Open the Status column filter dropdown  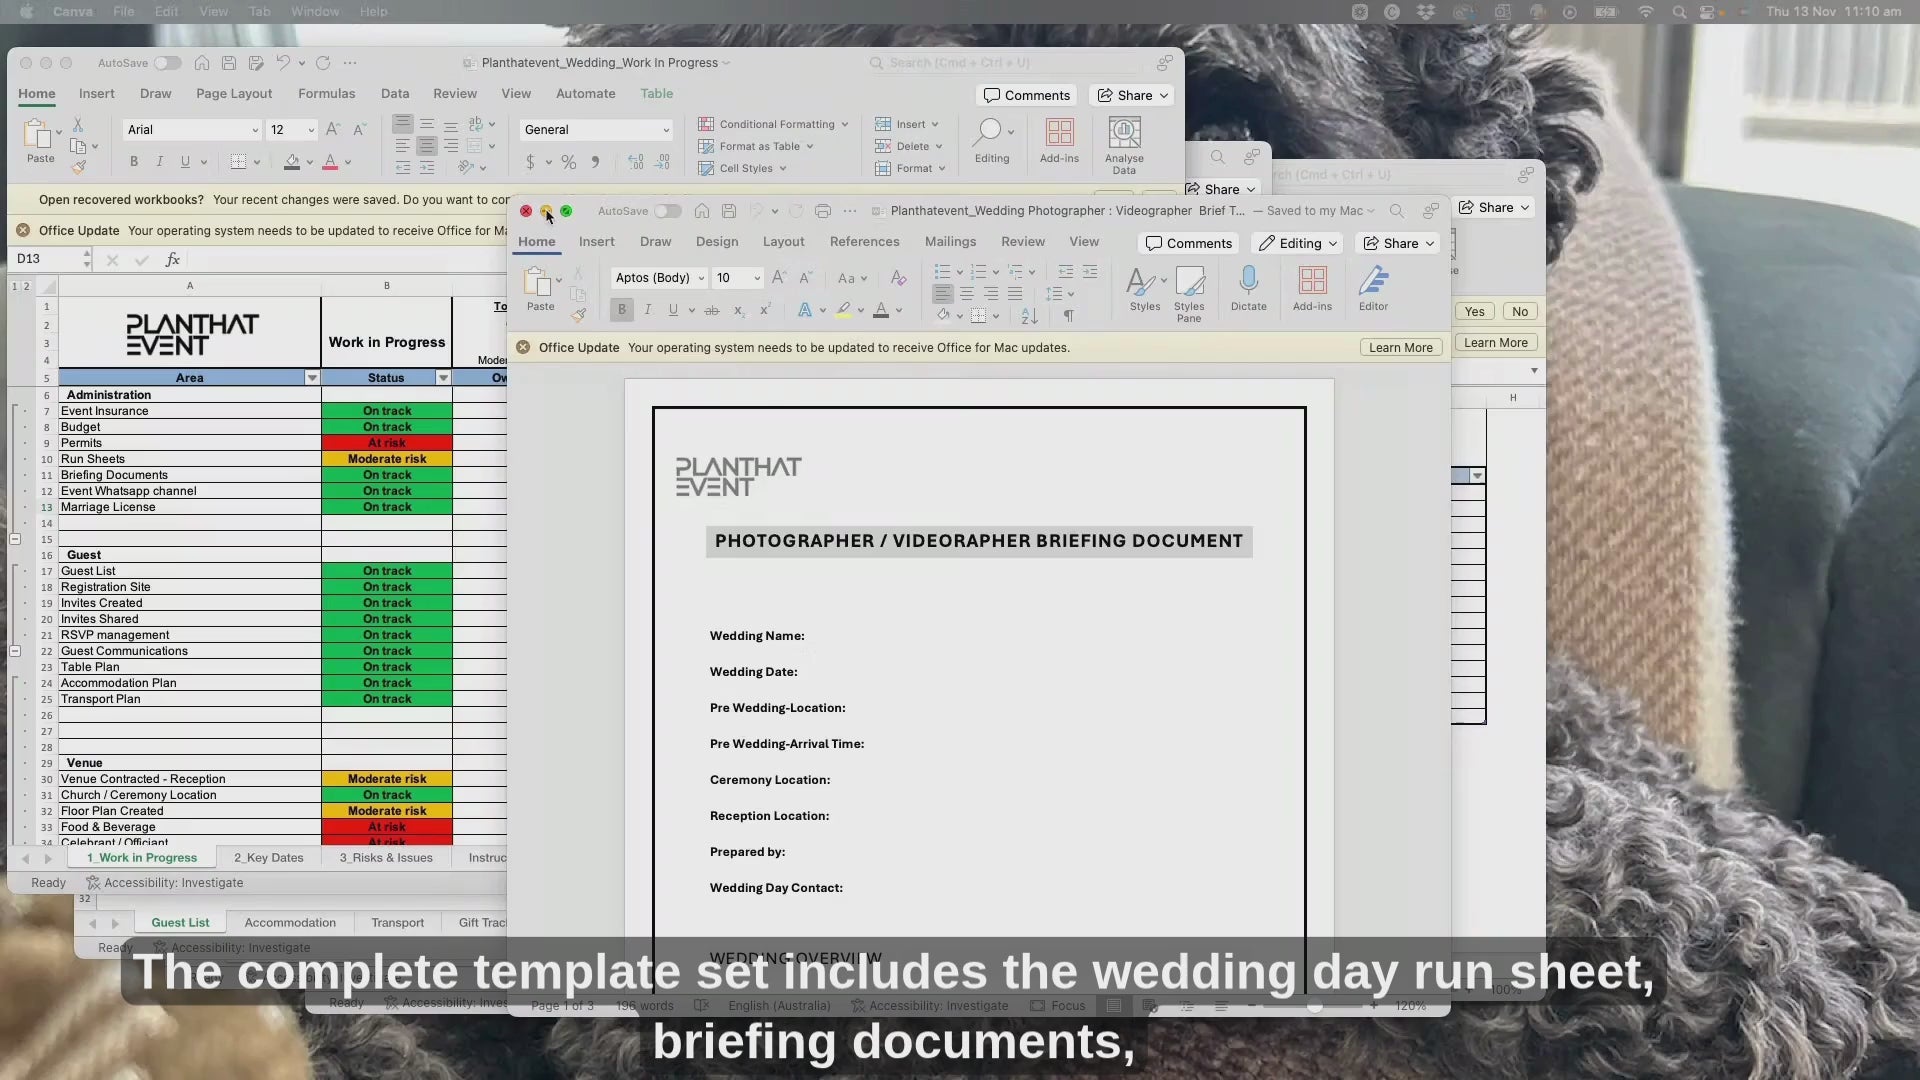click(x=443, y=378)
